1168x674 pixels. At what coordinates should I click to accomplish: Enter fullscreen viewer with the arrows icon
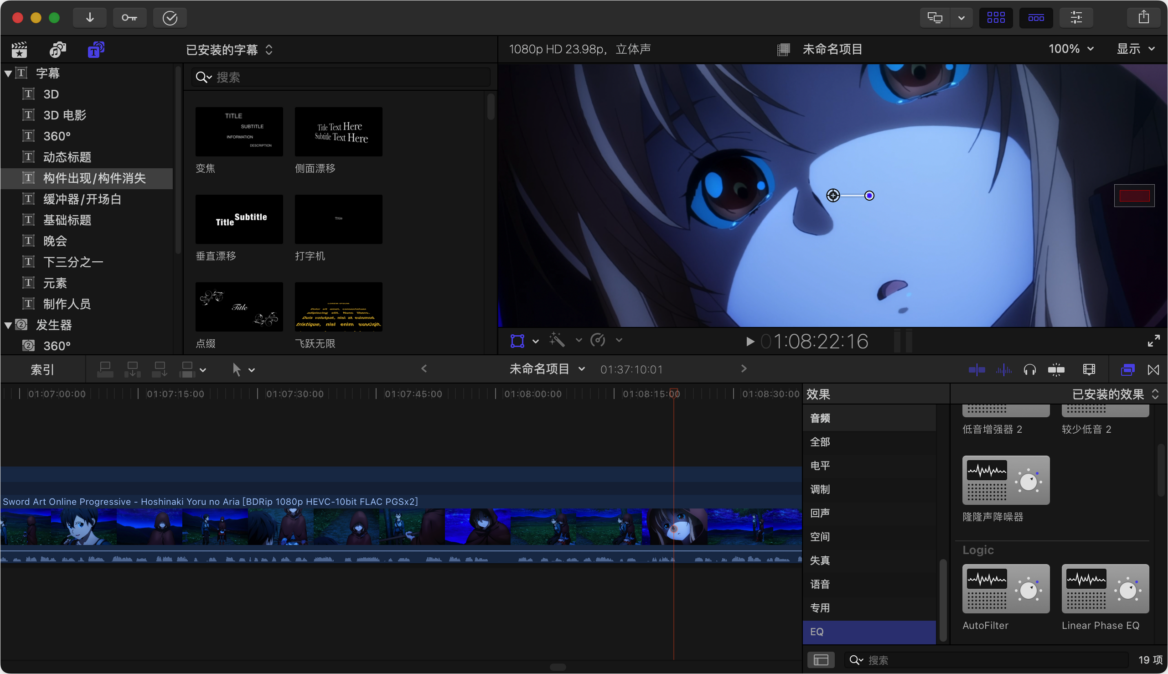click(x=1153, y=341)
